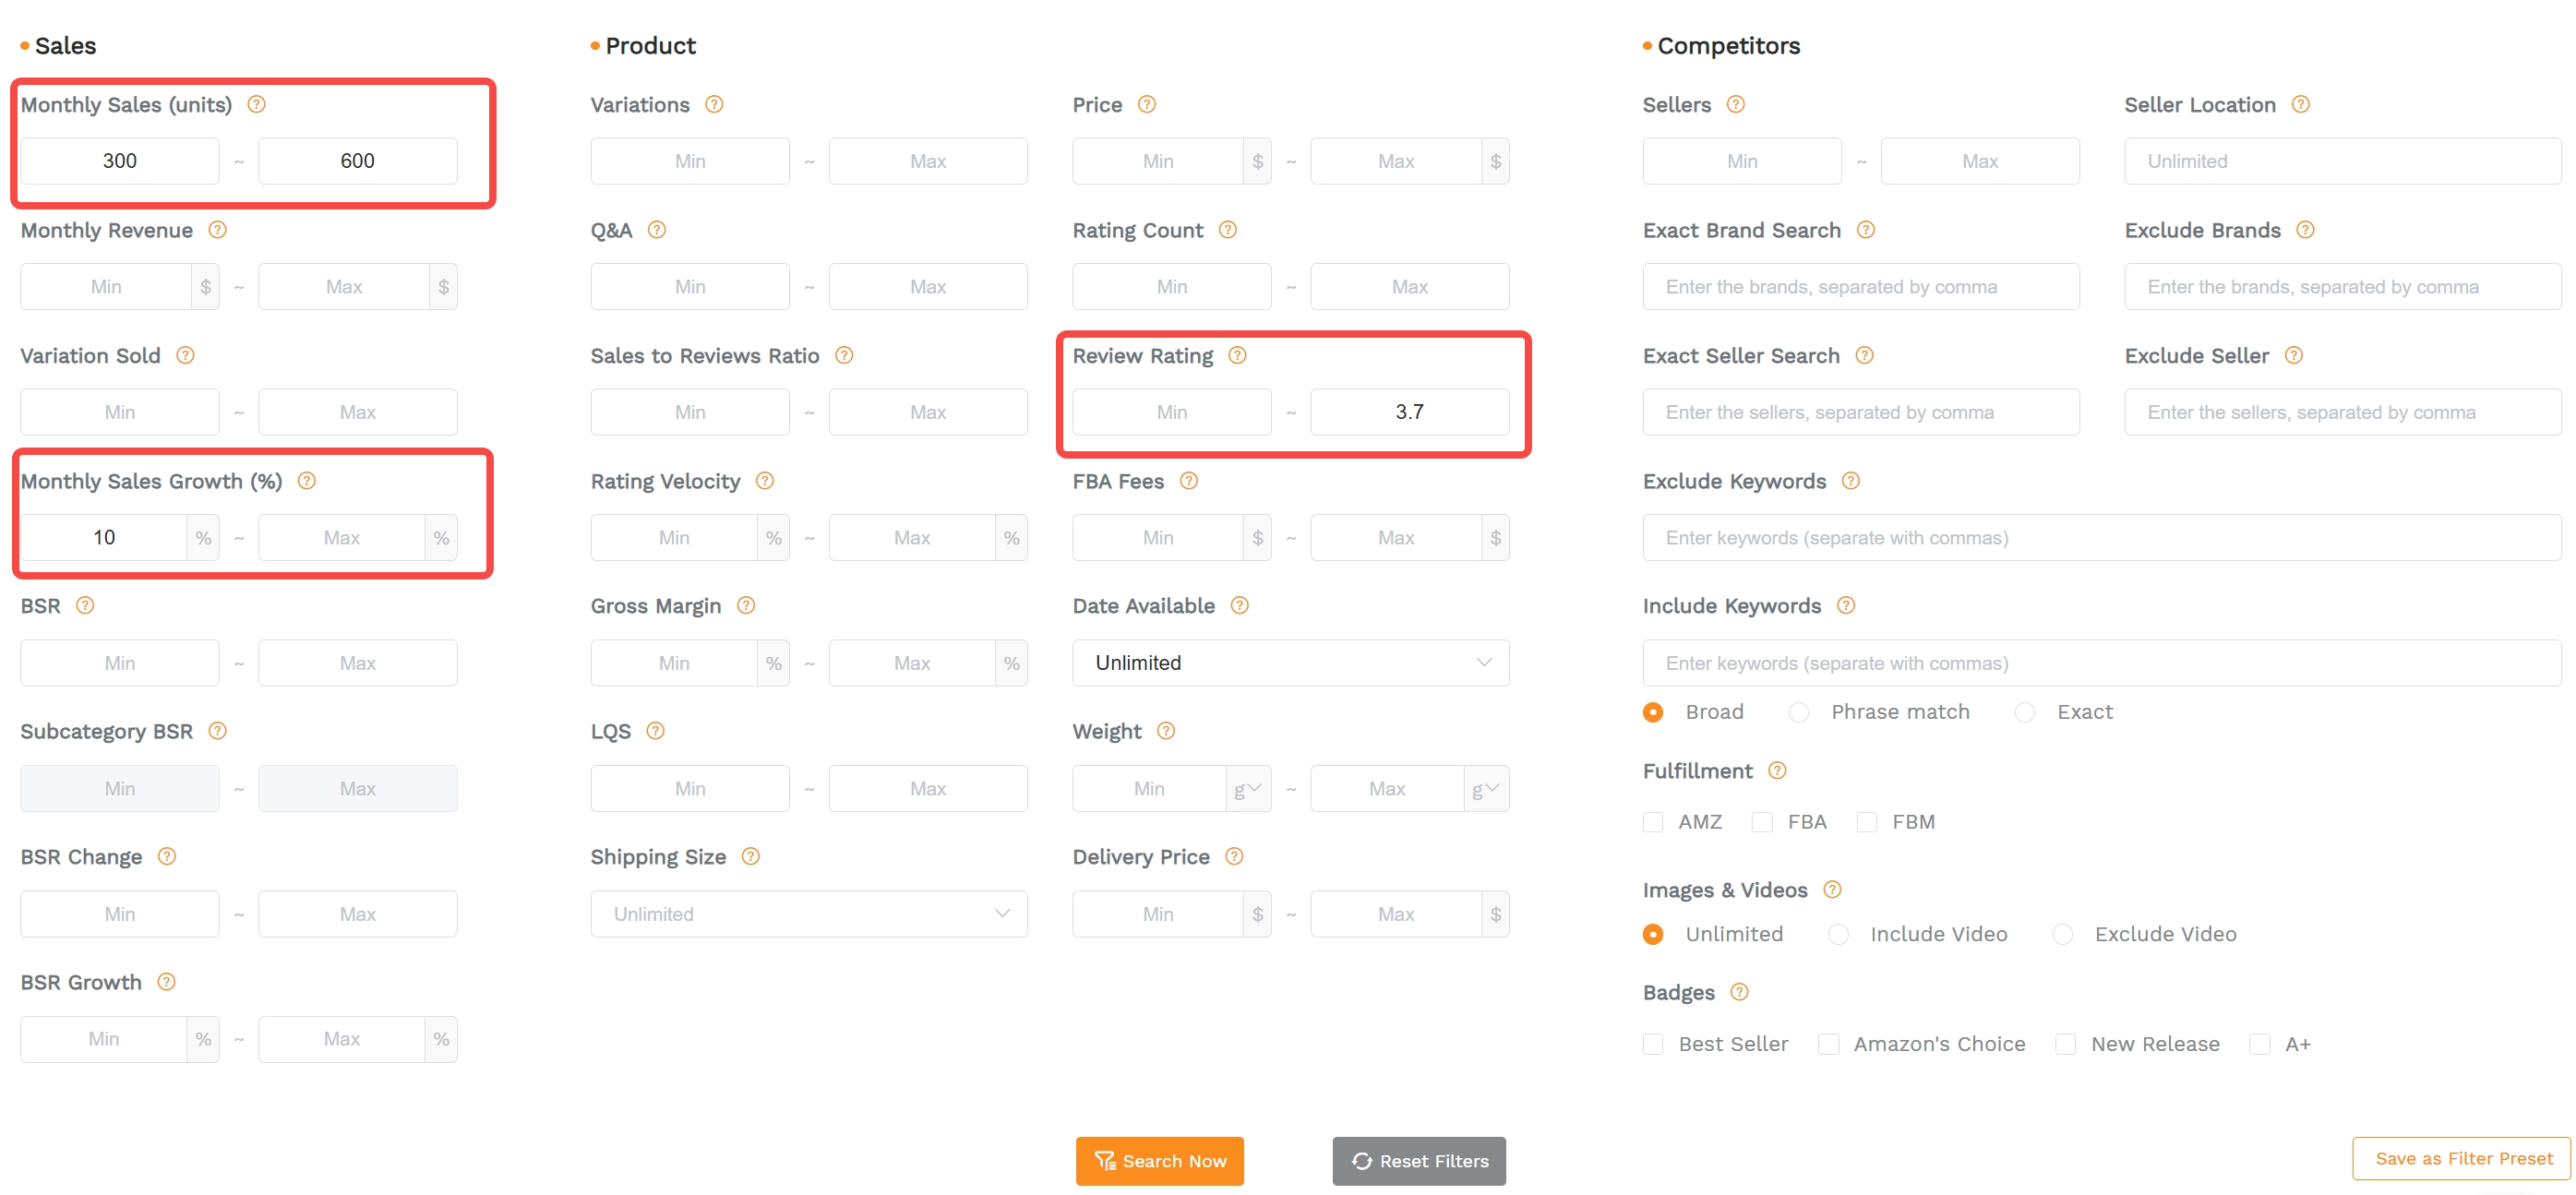Select the Broad keyword match radio
Viewport: 2576px width, 1195px height.
(1653, 712)
